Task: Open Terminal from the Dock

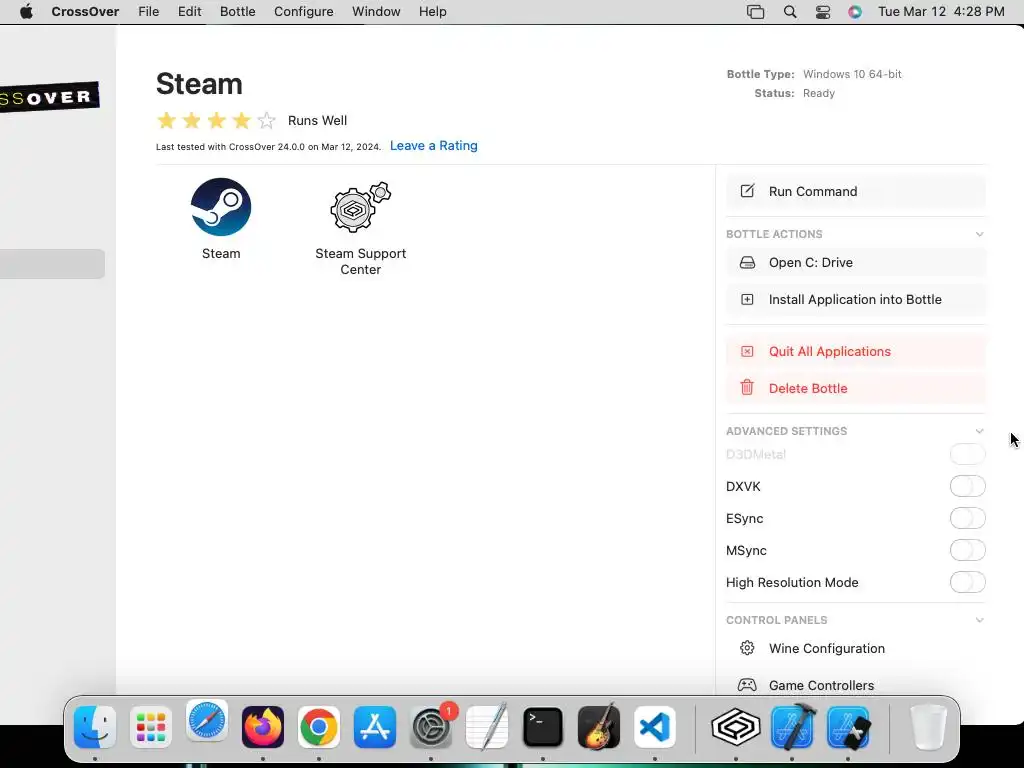Action: pos(543,727)
